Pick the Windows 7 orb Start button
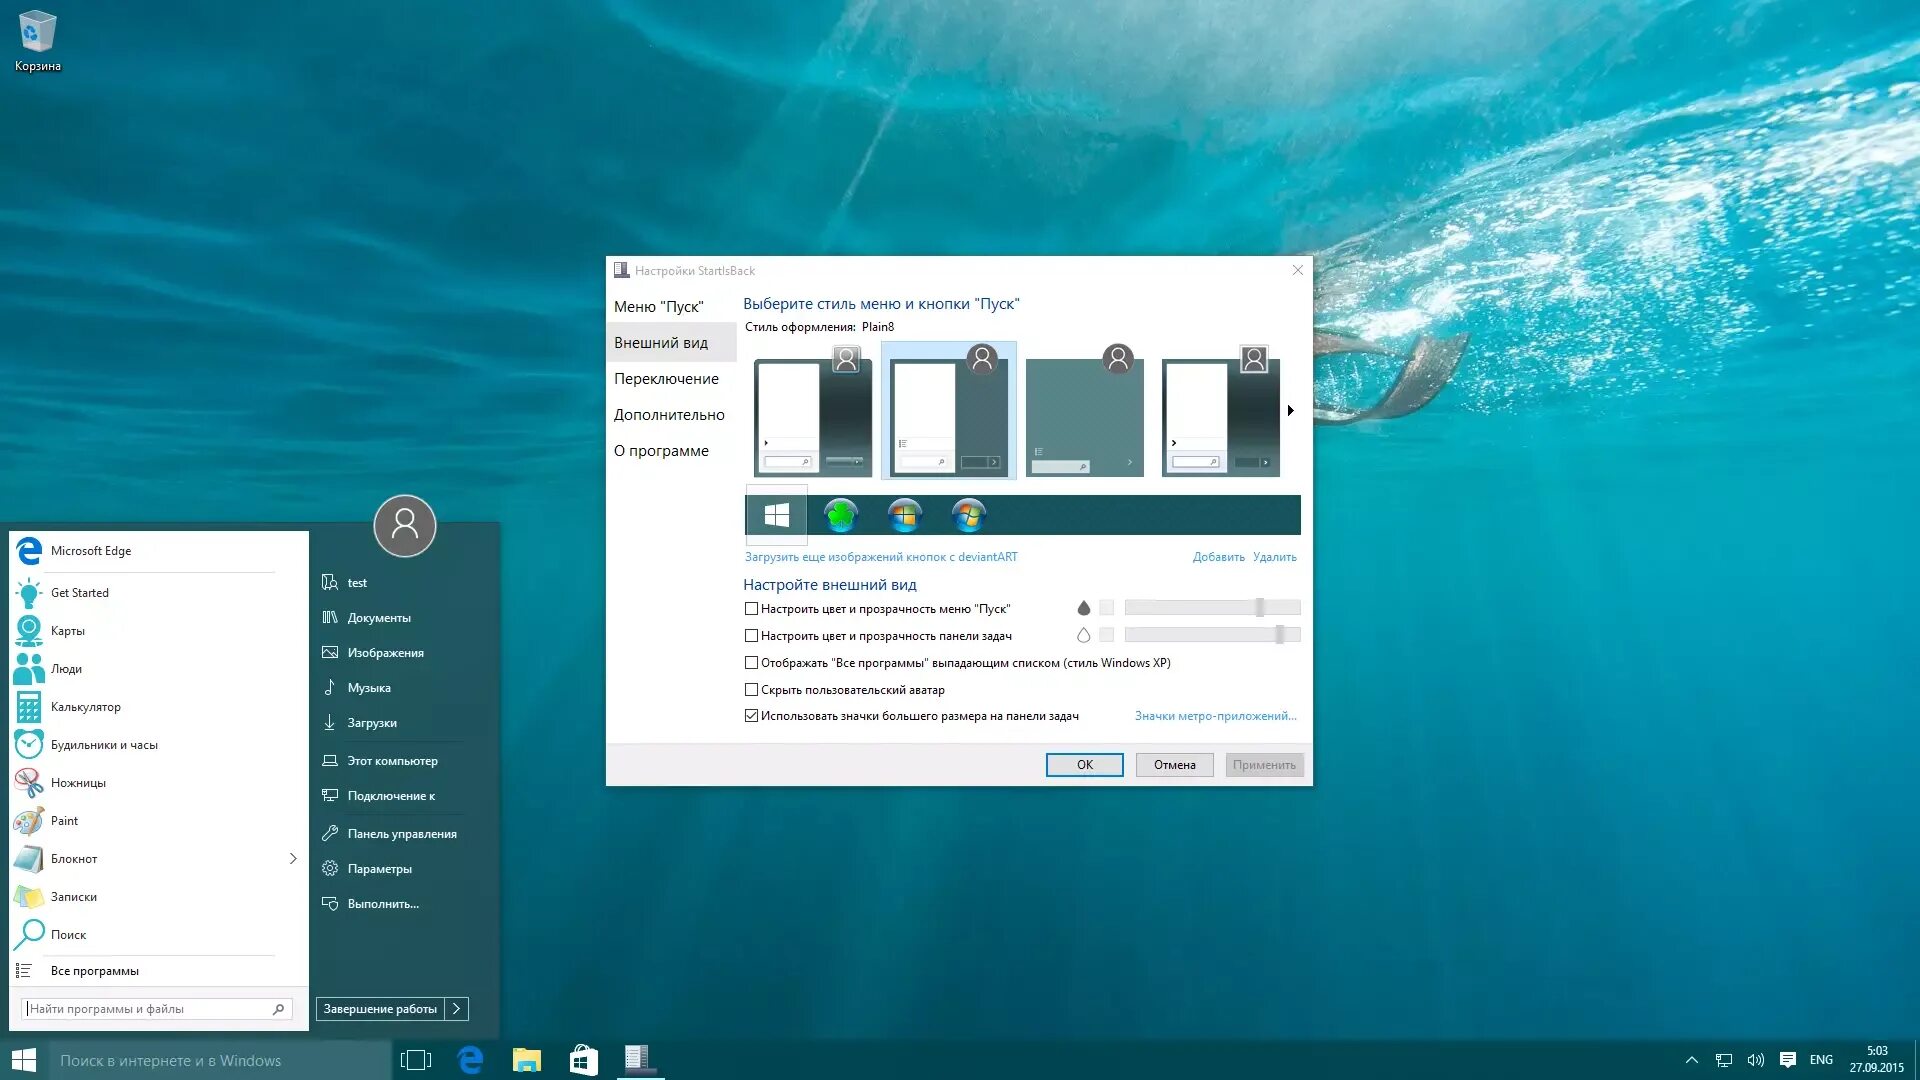This screenshot has width=1920, height=1080. coord(968,515)
